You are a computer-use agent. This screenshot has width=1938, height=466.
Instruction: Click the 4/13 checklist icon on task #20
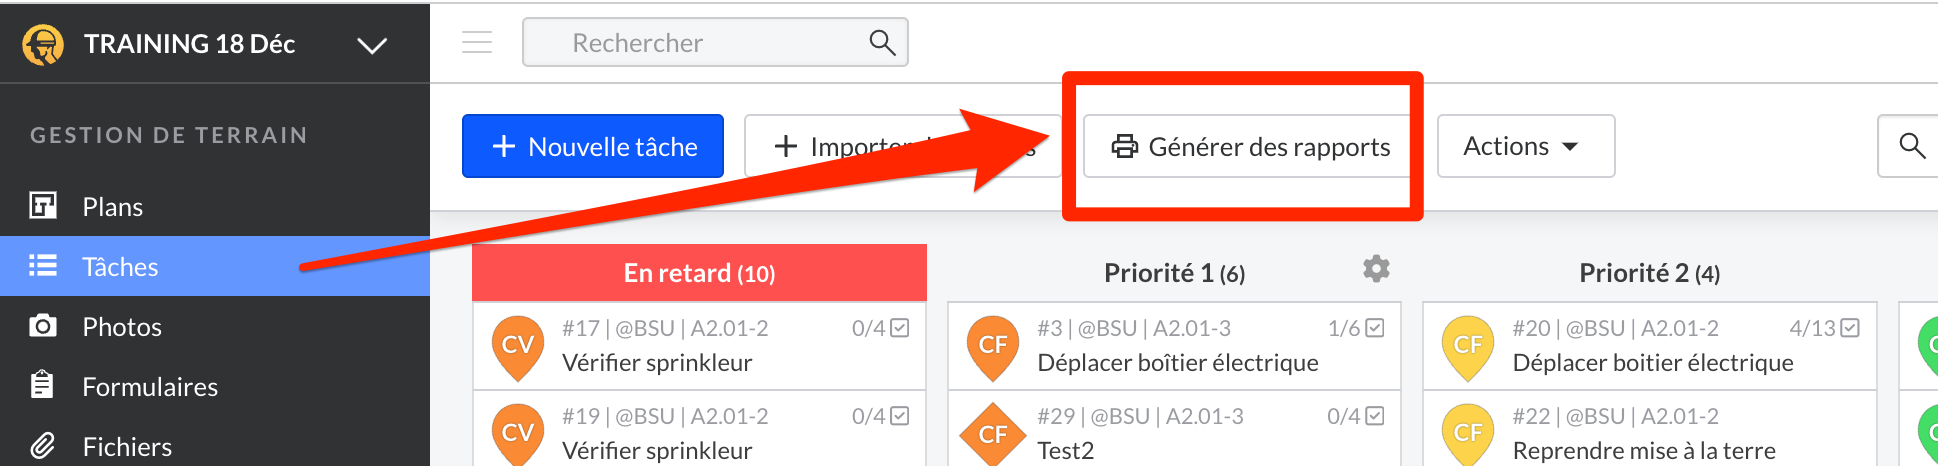(1850, 328)
